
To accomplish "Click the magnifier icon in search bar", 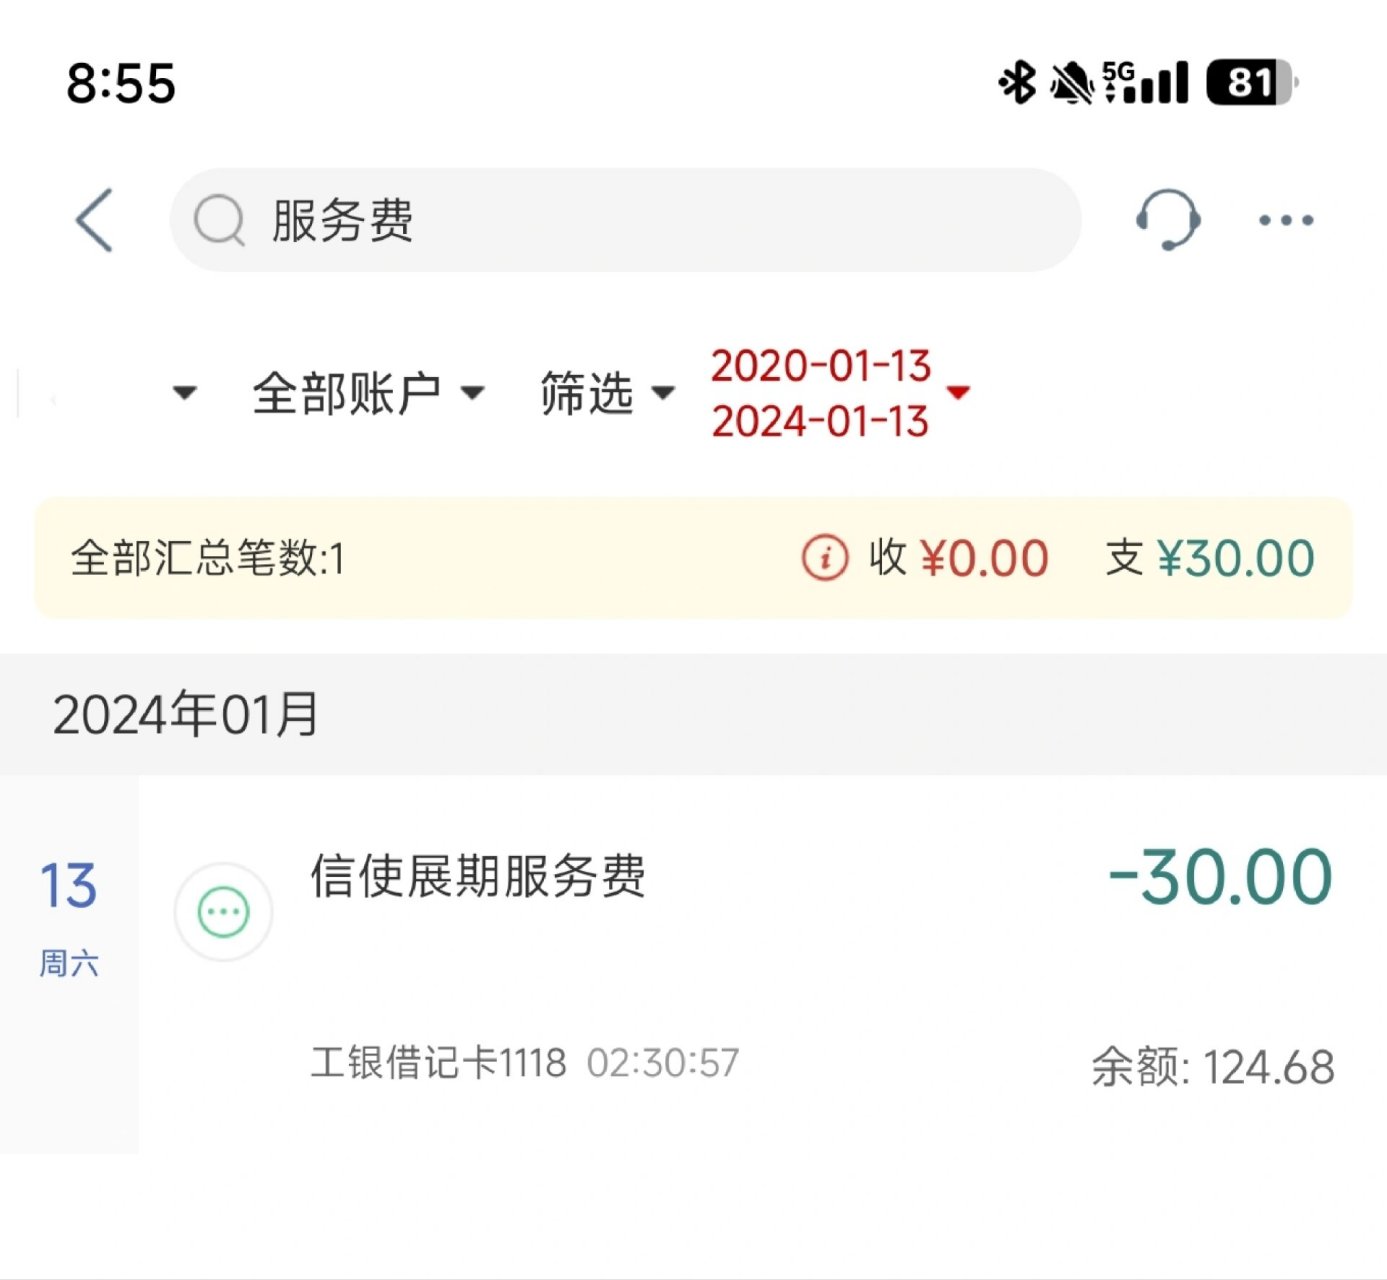I will click(222, 219).
